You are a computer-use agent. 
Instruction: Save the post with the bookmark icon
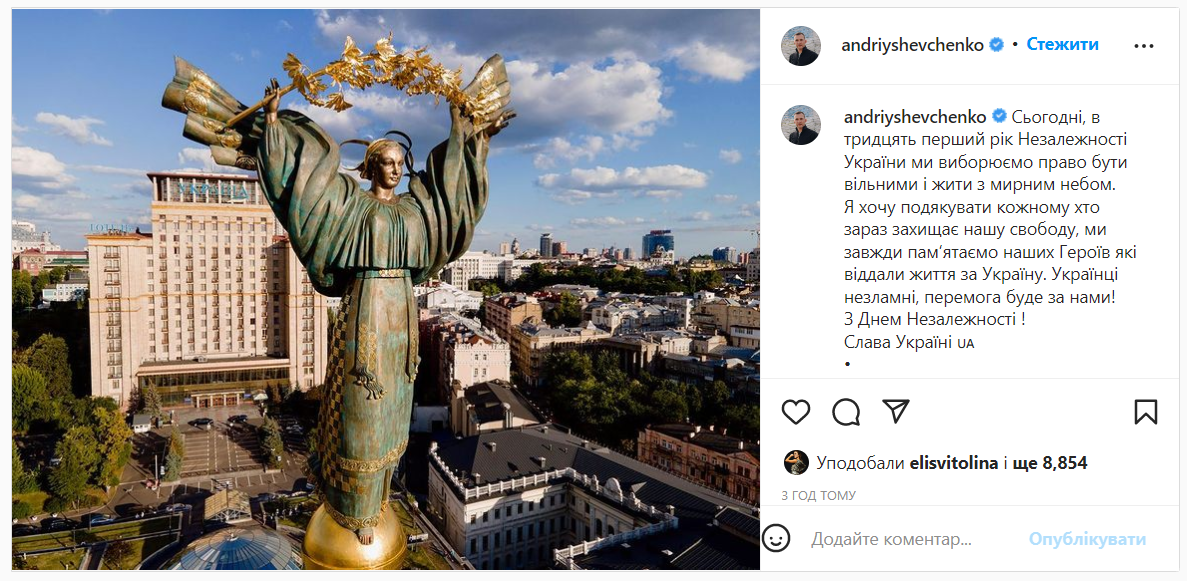pyautogui.click(x=1145, y=411)
